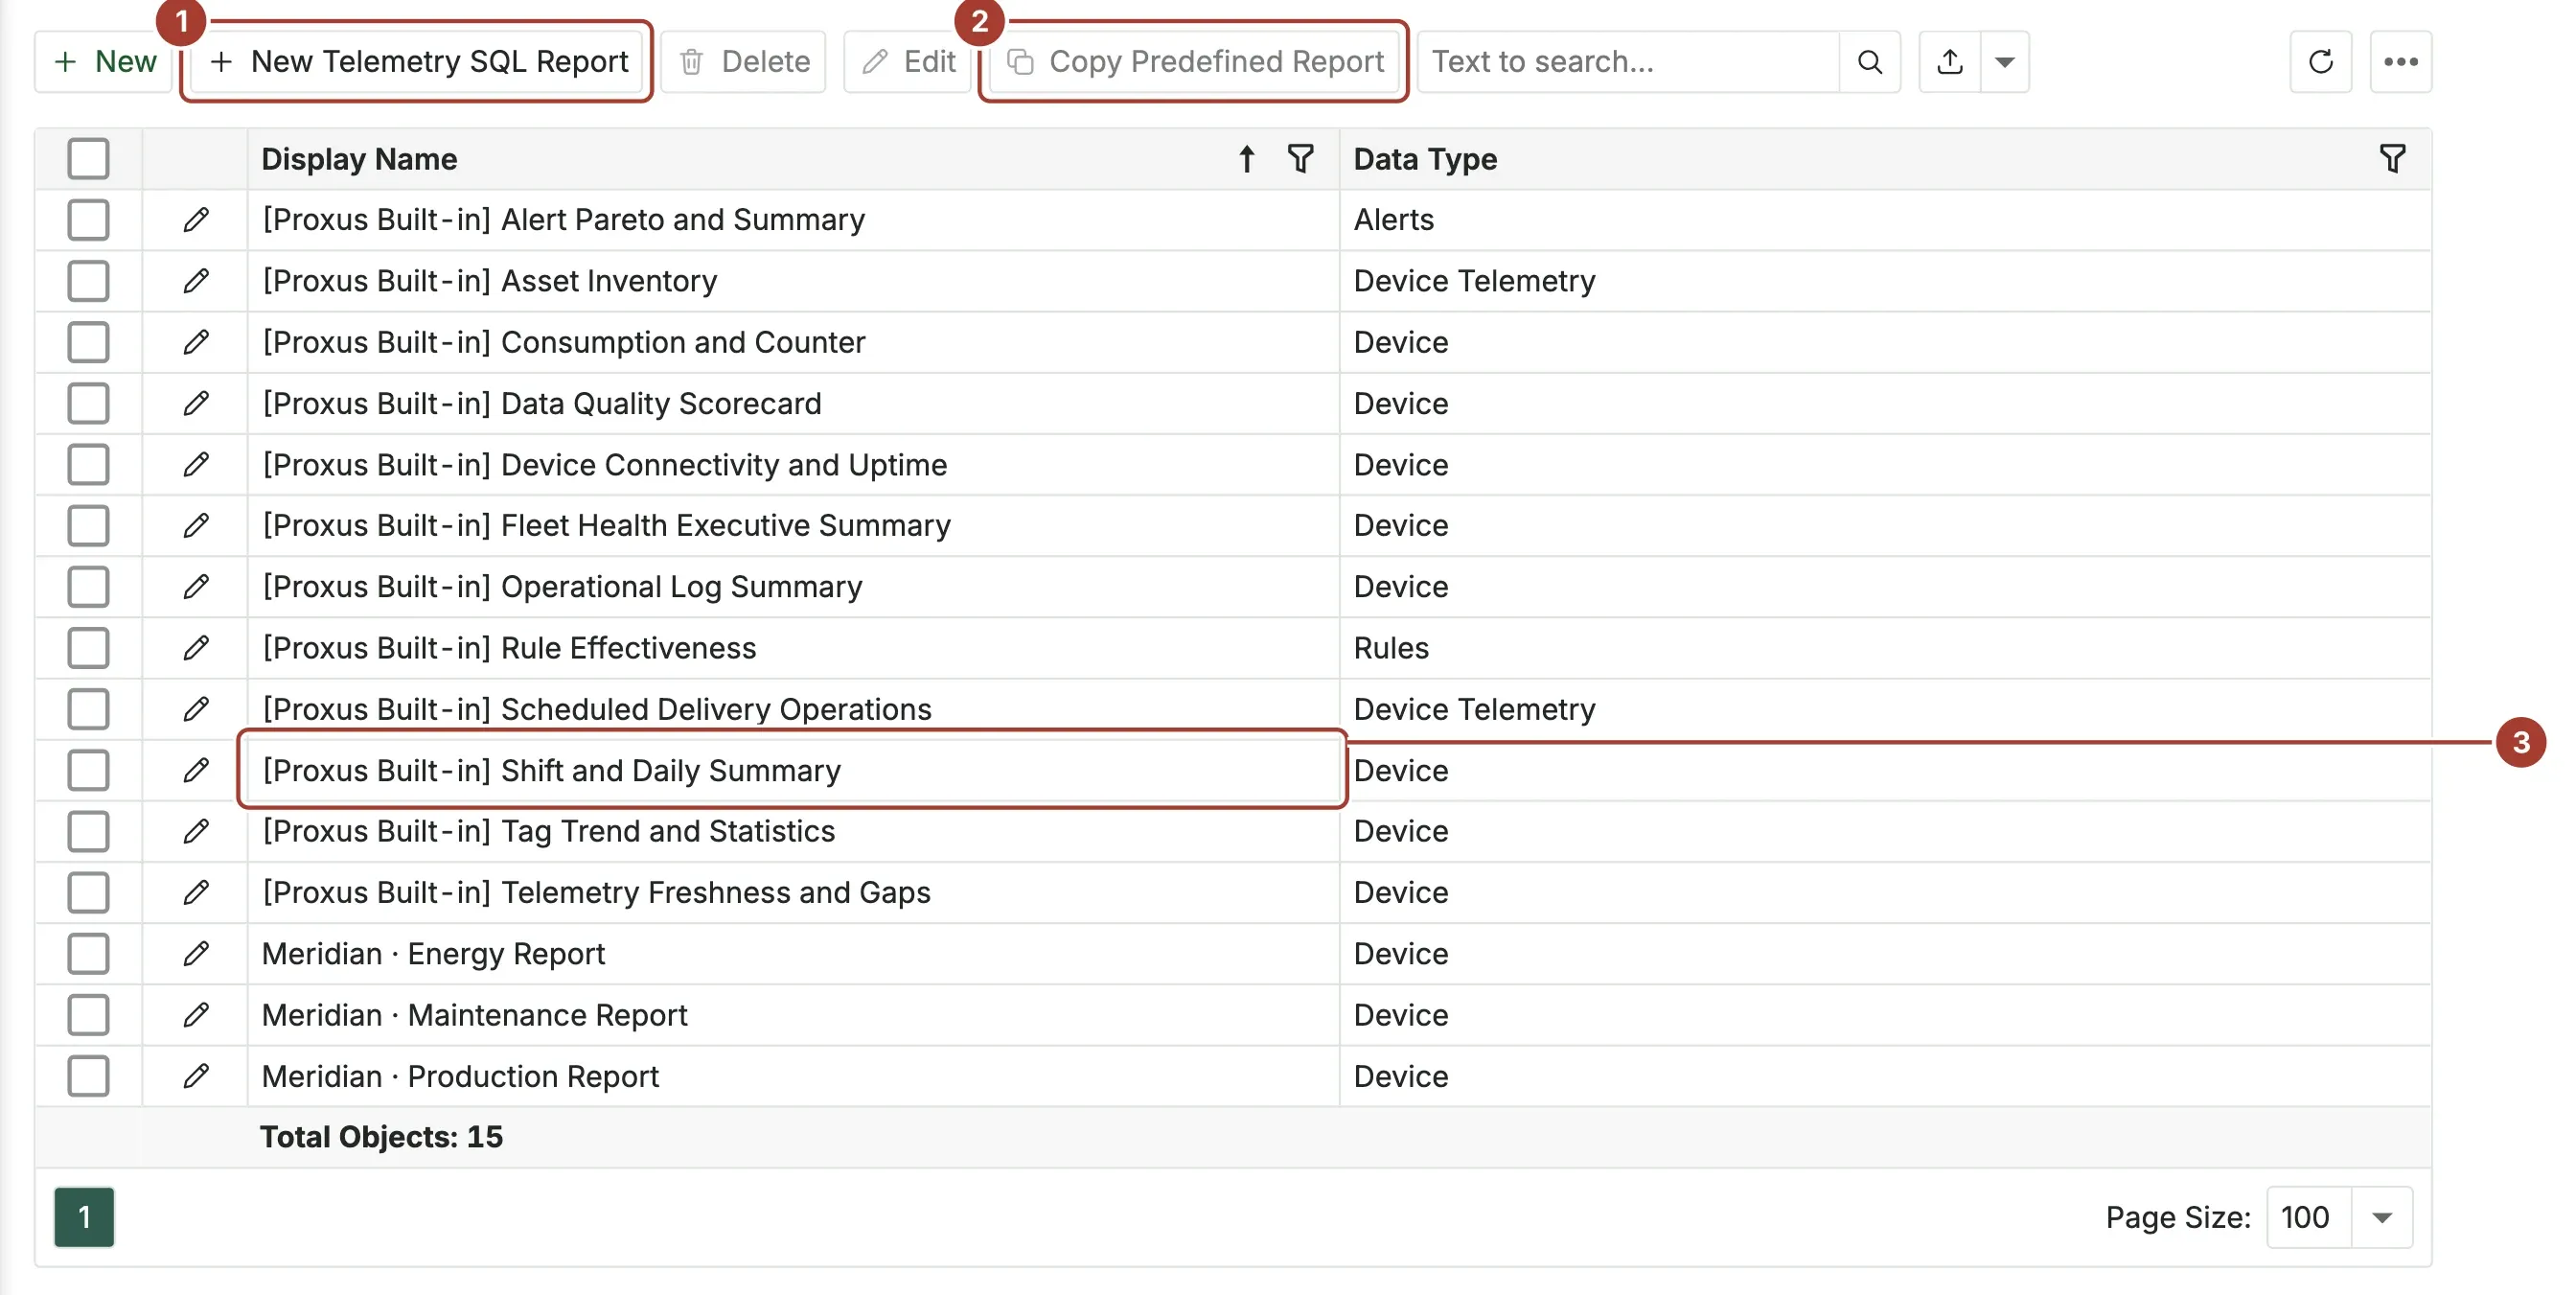The image size is (2576, 1295).
Task: Edit pencil for Asset Inventory row
Action: pos(196,281)
